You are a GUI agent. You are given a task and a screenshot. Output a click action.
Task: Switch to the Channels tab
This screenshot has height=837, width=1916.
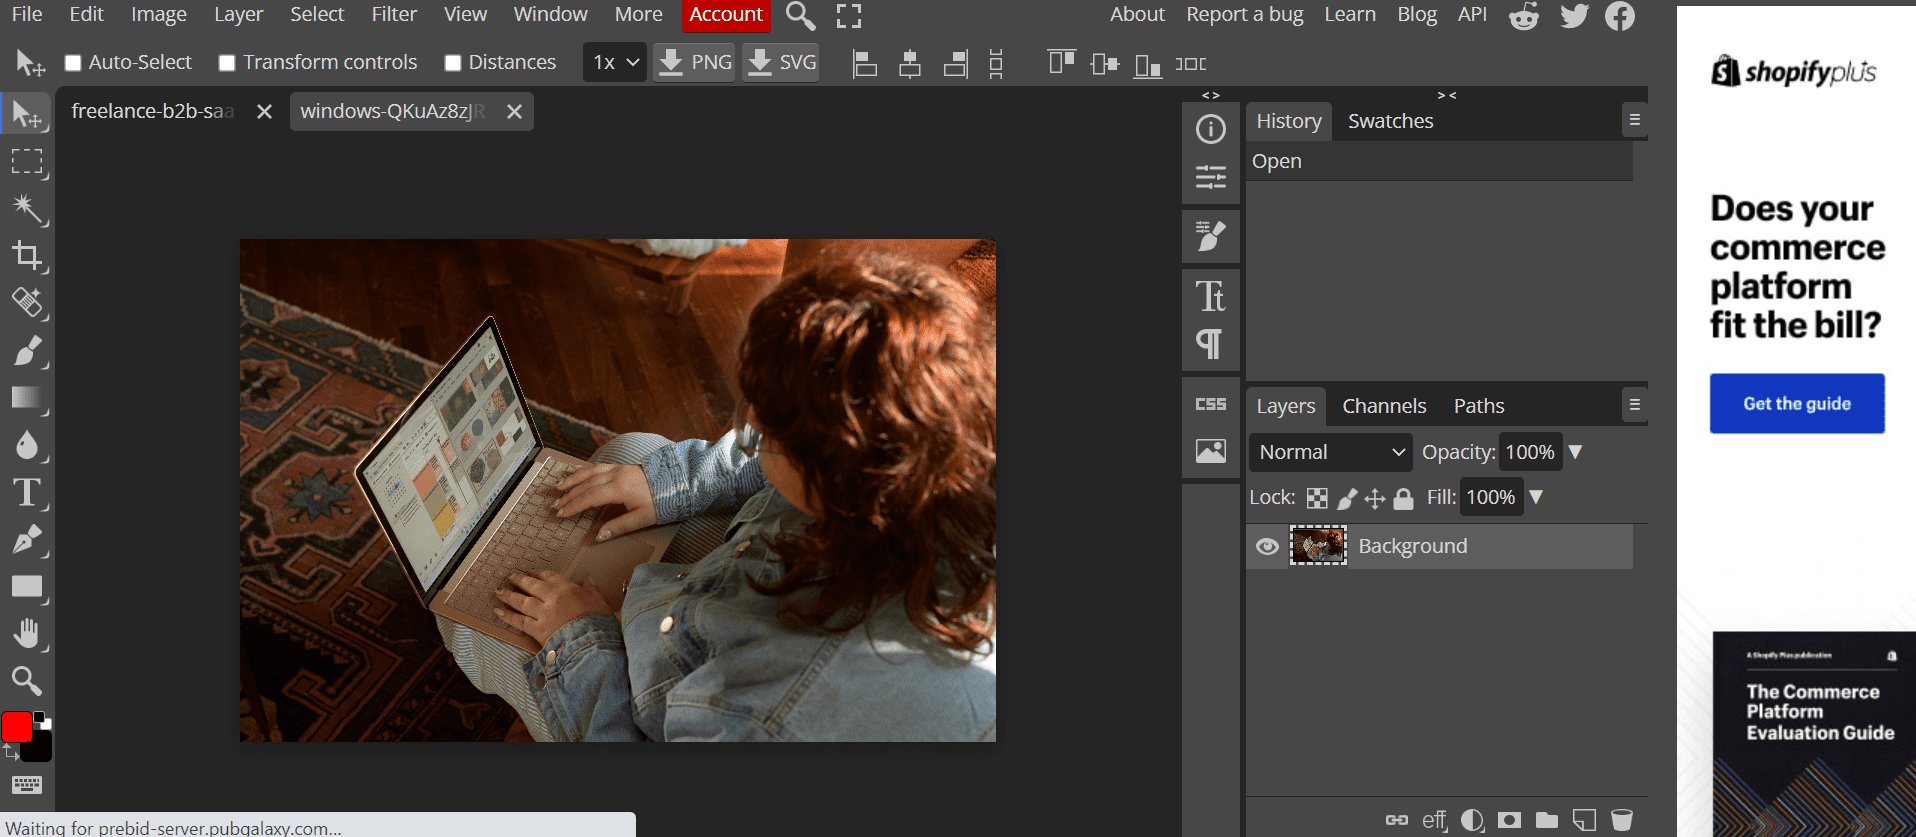coord(1384,406)
